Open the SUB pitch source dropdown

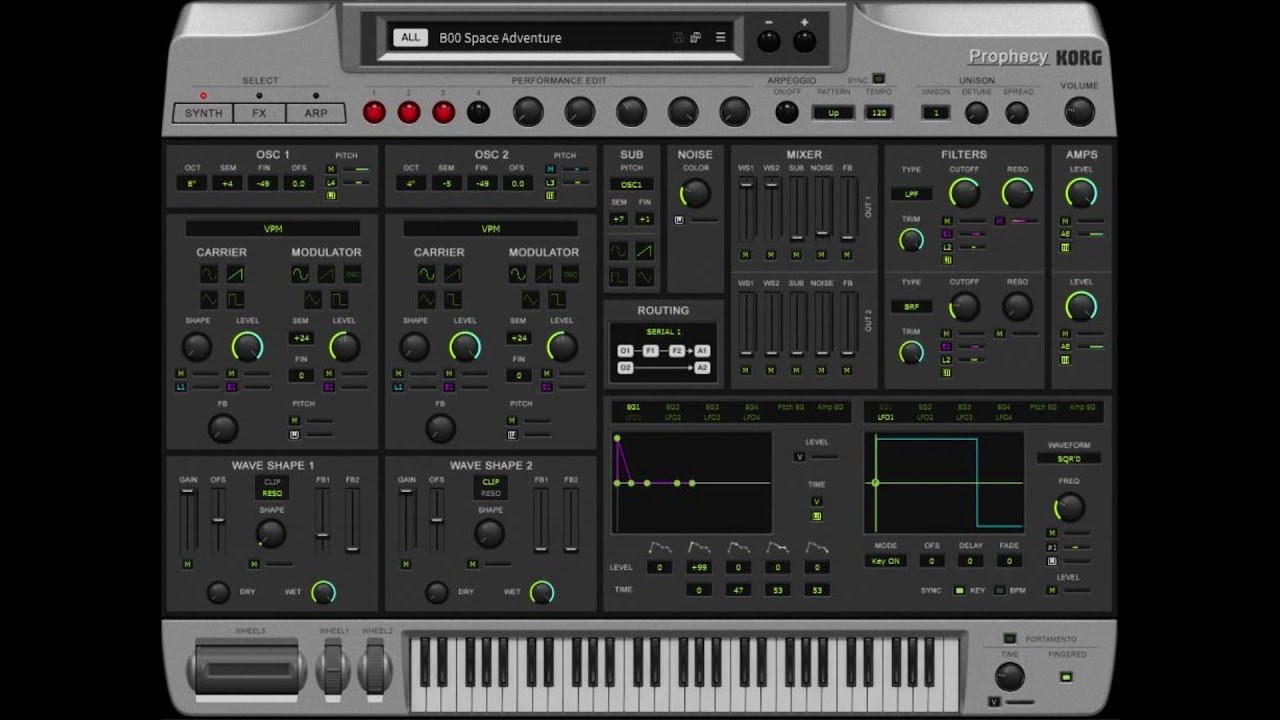pos(632,185)
